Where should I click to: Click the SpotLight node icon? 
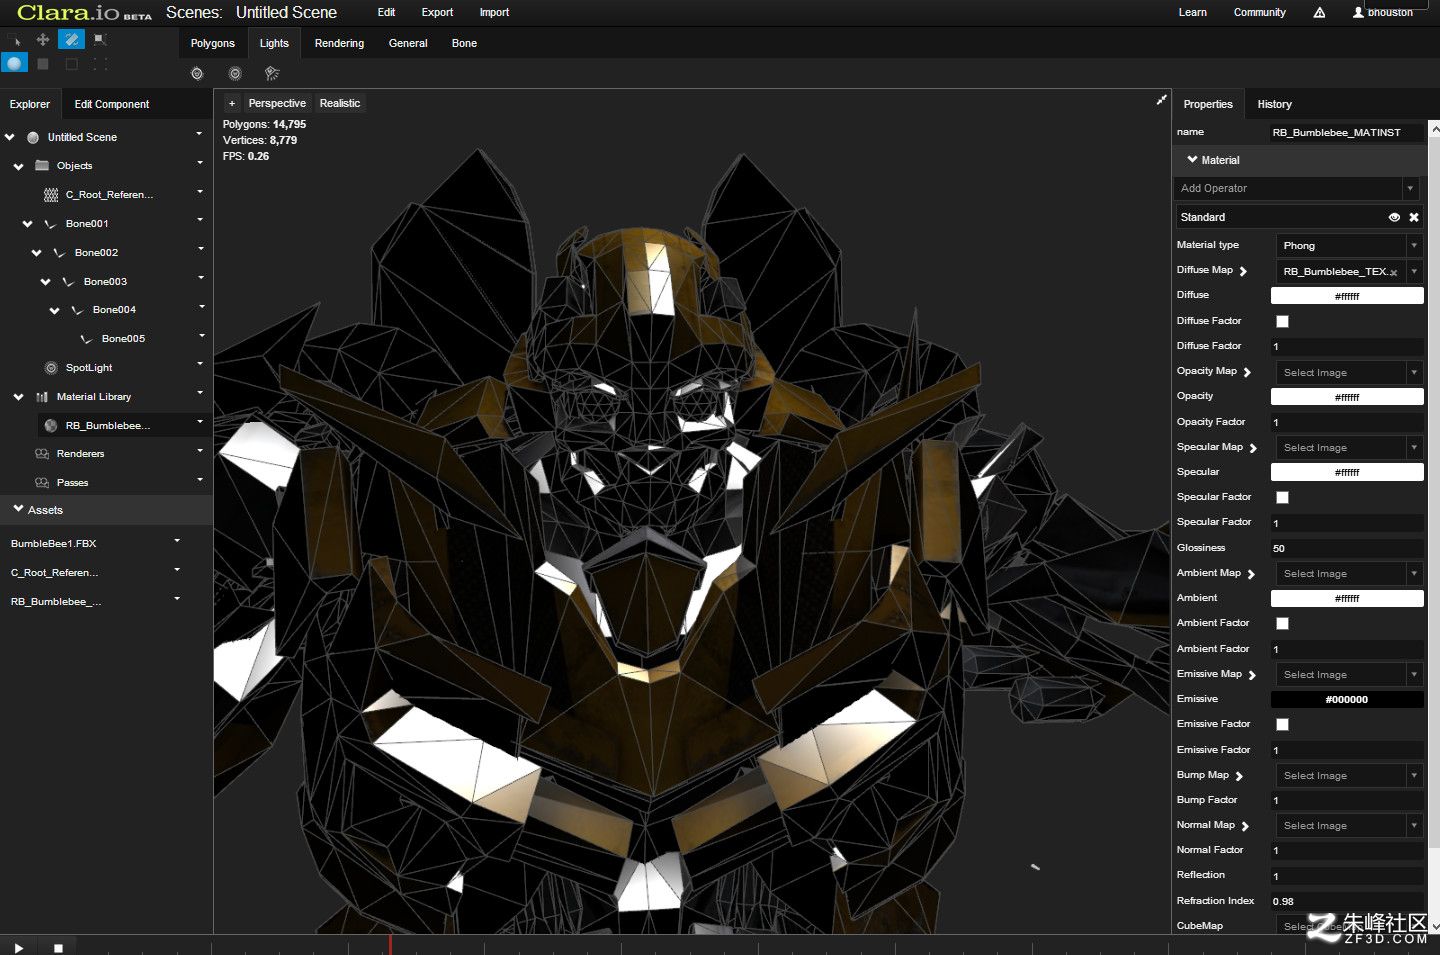(x=51, y=368)
